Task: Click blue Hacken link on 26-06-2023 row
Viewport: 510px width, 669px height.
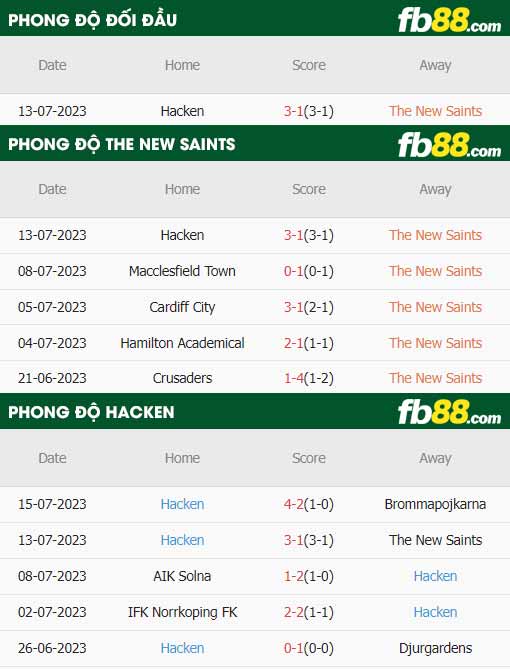Action: coord(182,648)
